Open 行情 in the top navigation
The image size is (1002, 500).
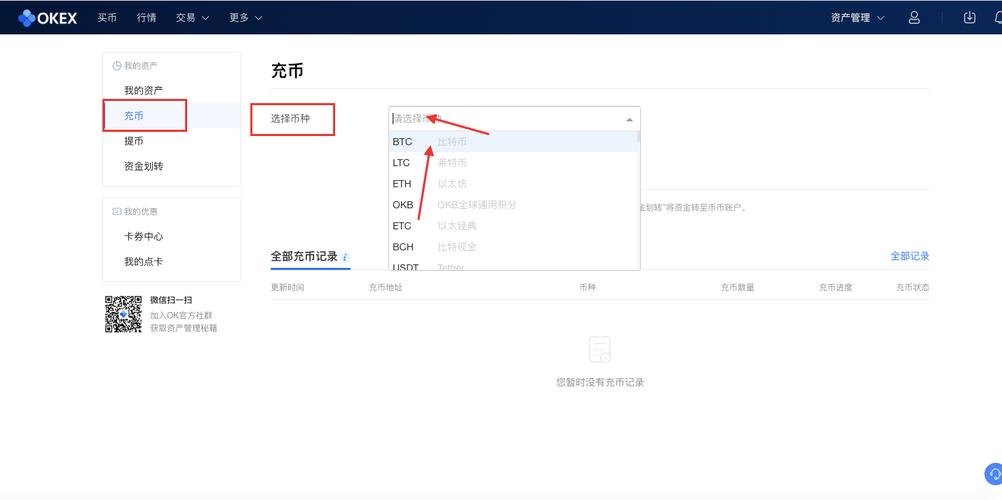147,17
